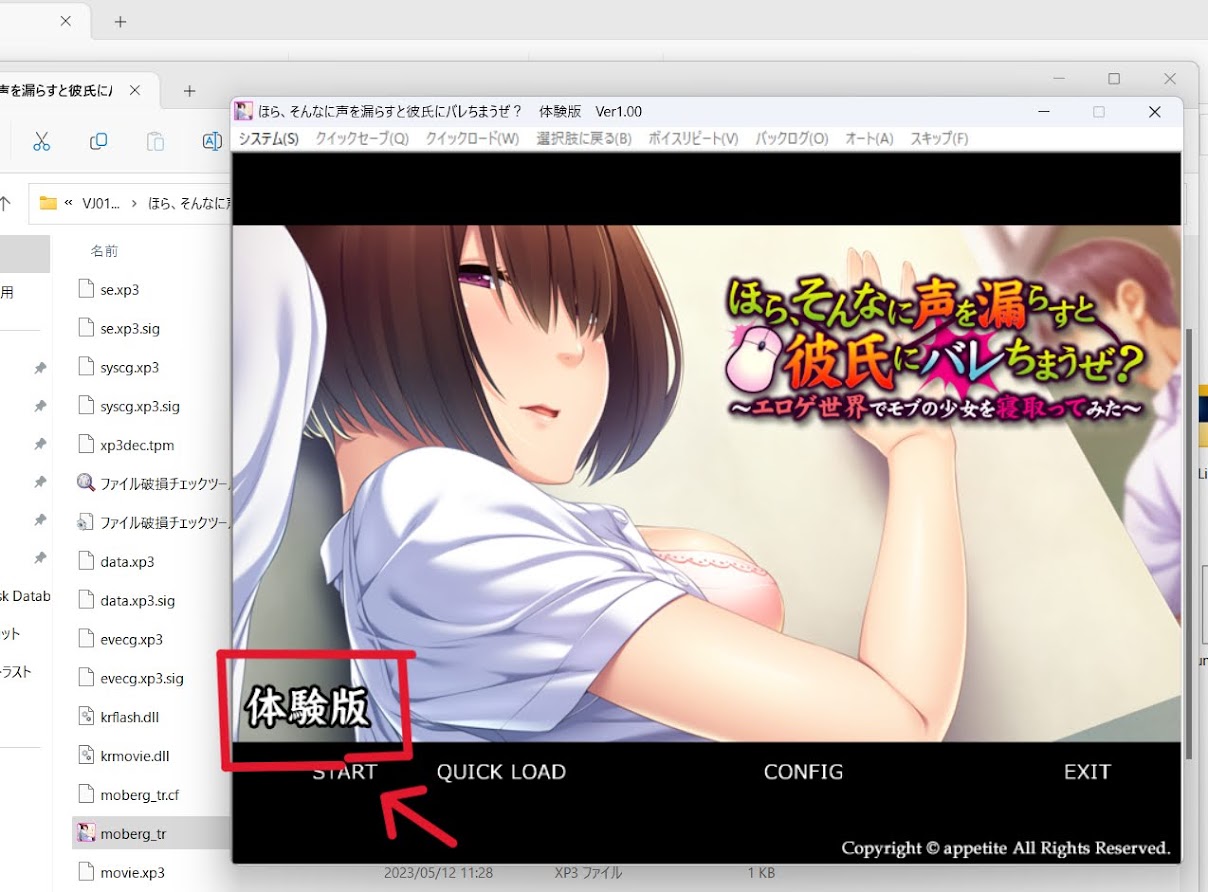This screenshot has width=1208, height=892.
Task: Expand breadcrumb overflow chevron in address bar
Action: (68, 203)
